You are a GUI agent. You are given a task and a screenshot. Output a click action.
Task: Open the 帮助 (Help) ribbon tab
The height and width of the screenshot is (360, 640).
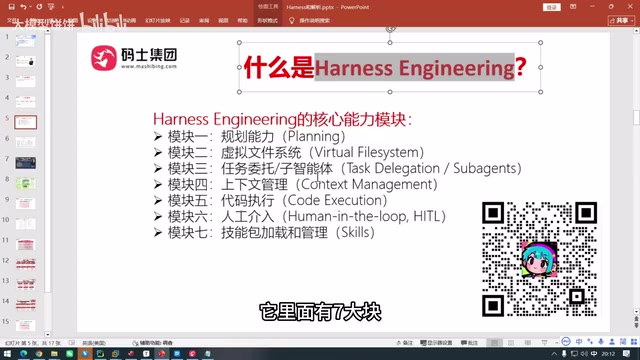click(x=242, y=20)
